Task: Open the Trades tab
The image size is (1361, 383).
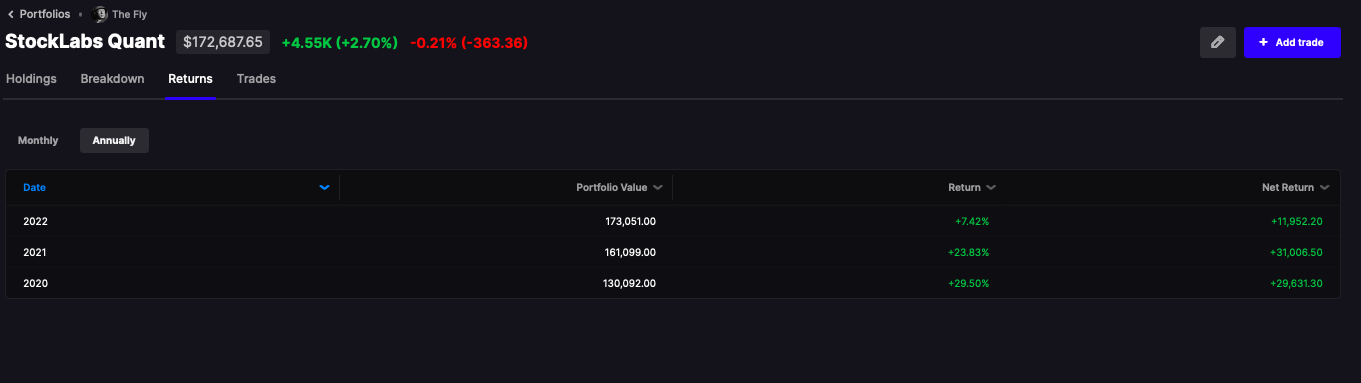Action: click(256, 79)
